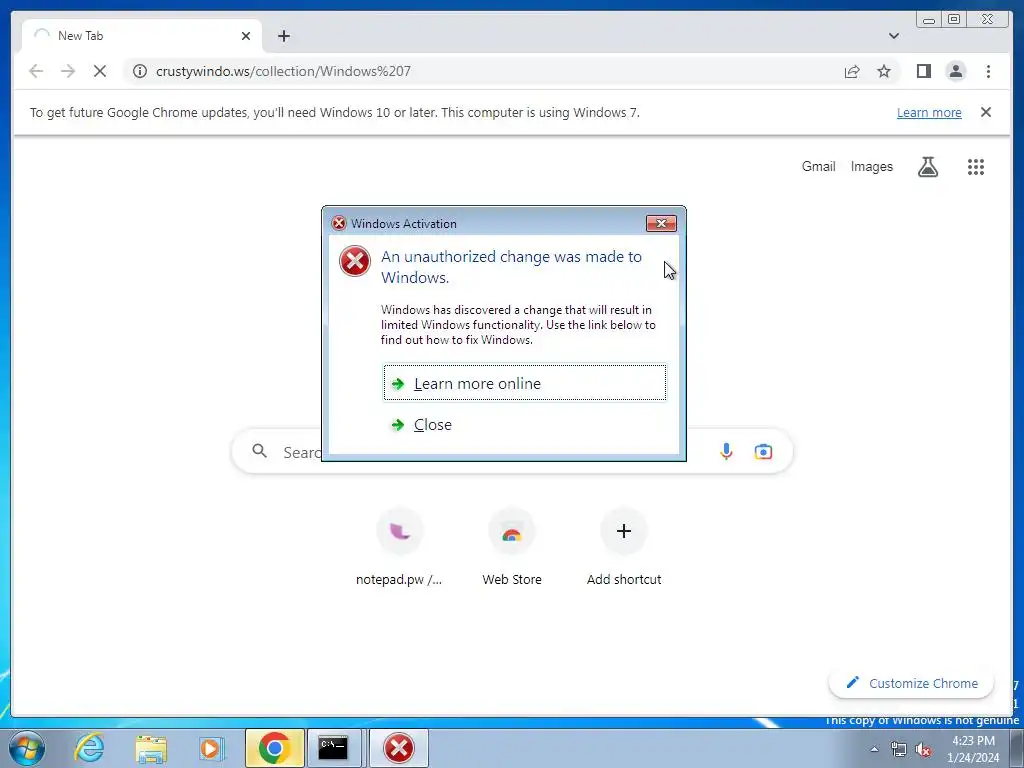Open network status tray icon
Screen dimensions: 1024x768
[x=899, y=749]
